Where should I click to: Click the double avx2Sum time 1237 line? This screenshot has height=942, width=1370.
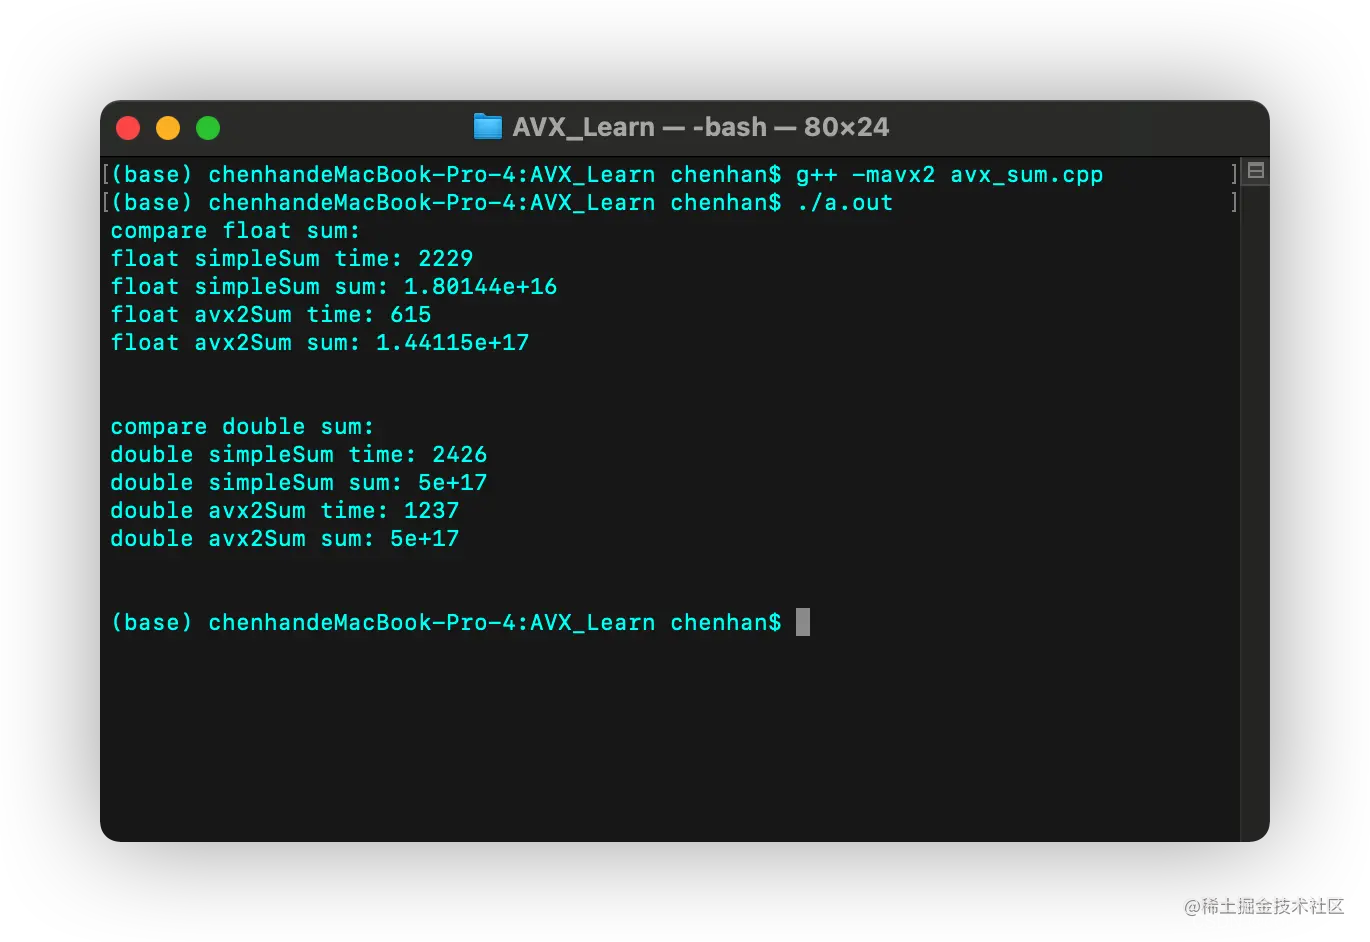[285, 511]
